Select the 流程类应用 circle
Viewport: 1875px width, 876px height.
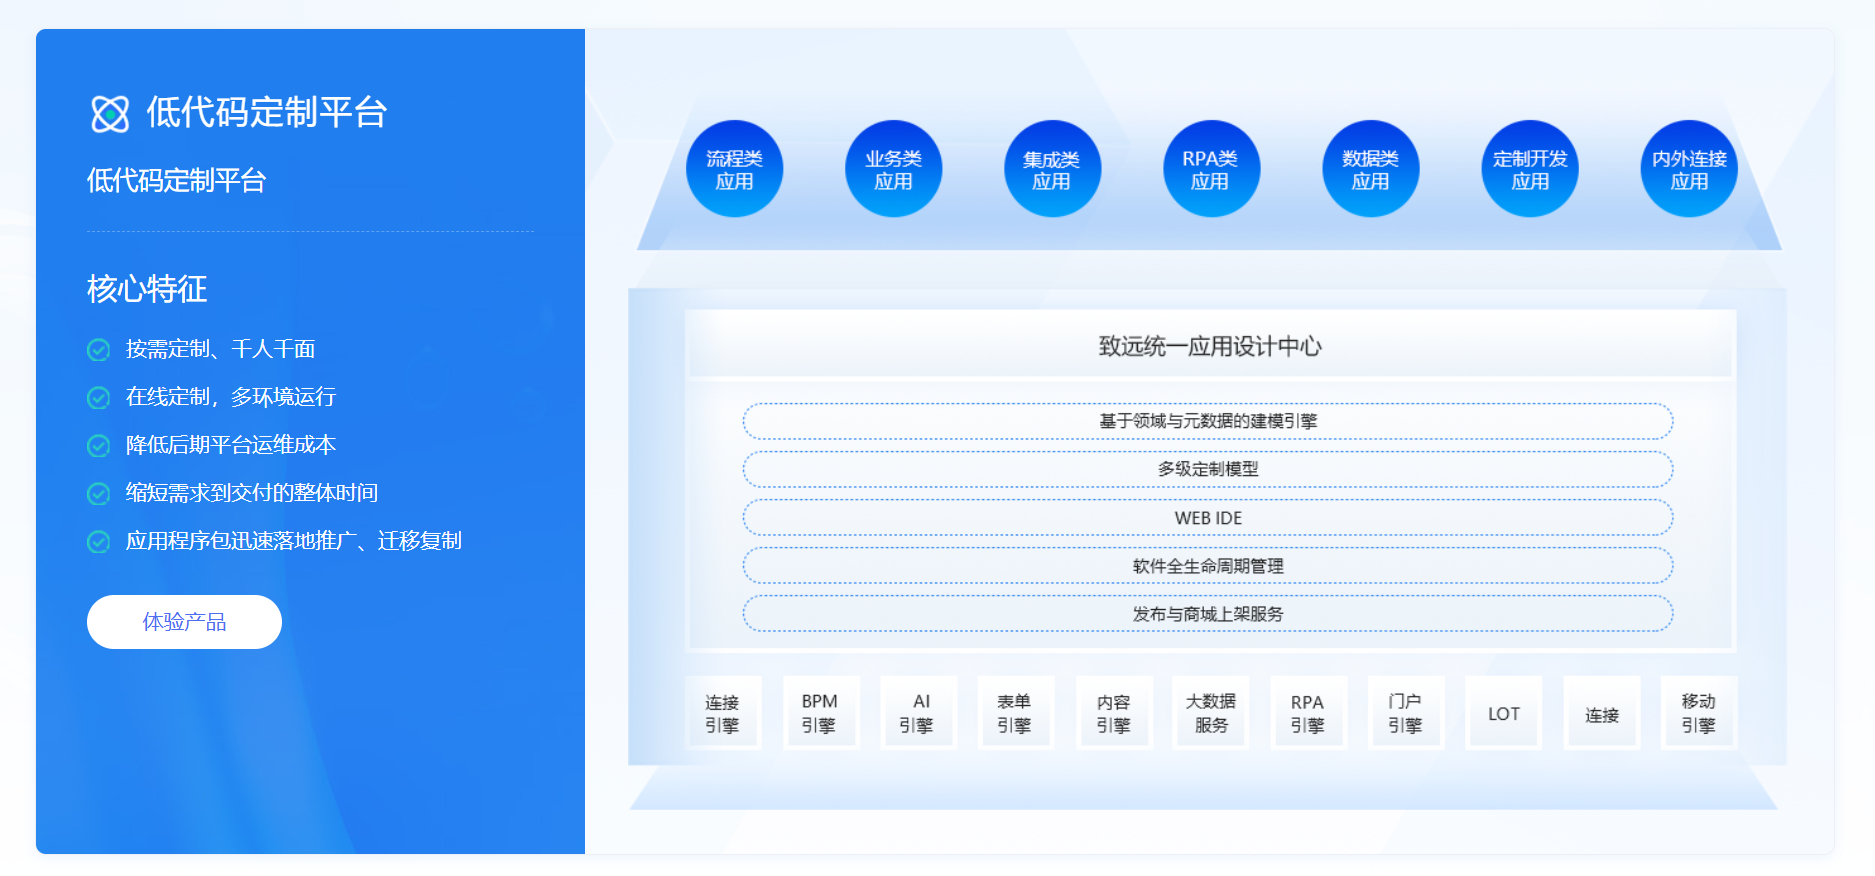734,169
